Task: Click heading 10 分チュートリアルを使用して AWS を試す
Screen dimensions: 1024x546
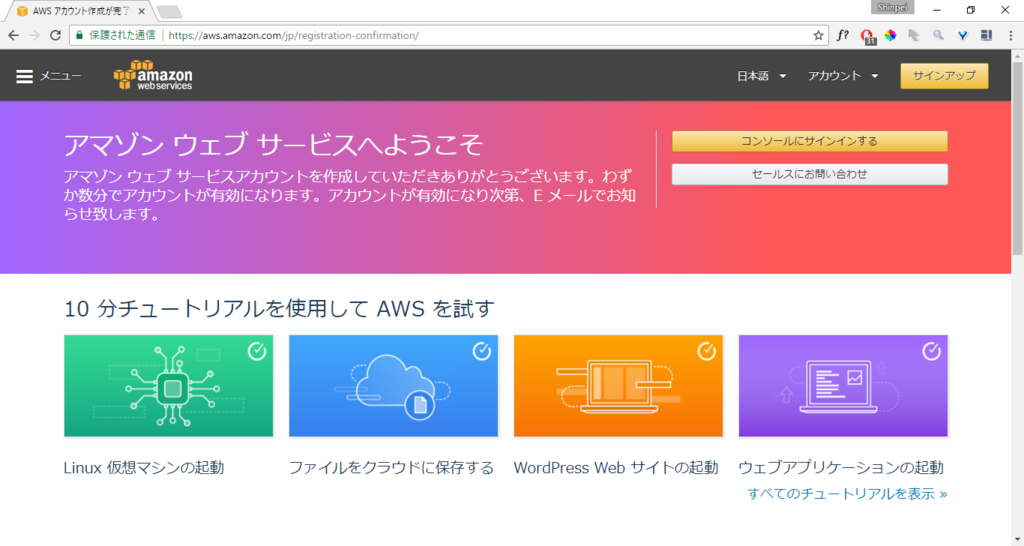Action: pyautogui.click(x=279, y=308)
